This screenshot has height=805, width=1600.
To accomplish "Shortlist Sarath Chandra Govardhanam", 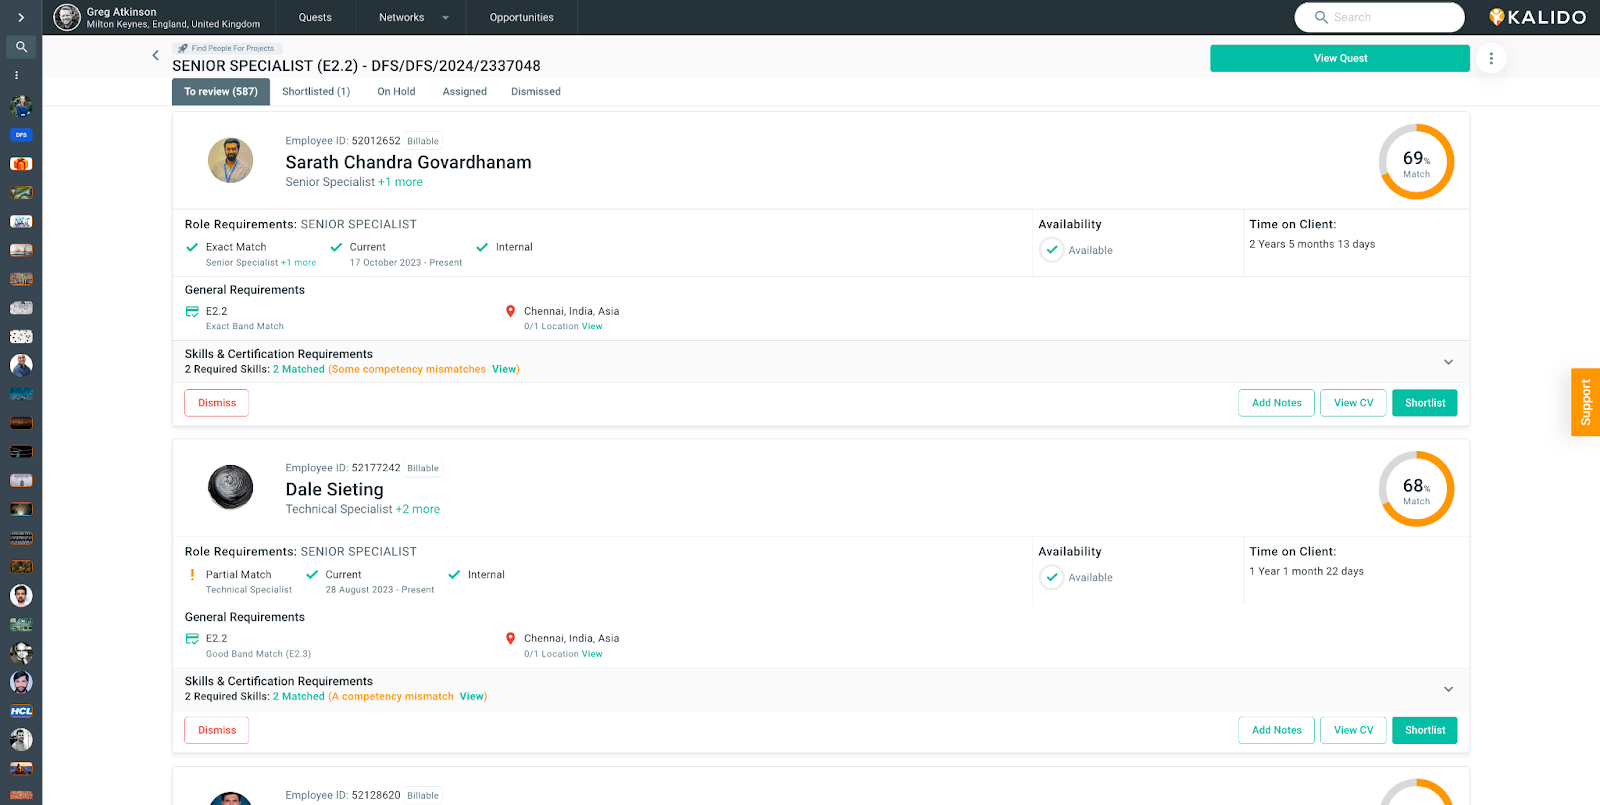I will pos(1424,403).
